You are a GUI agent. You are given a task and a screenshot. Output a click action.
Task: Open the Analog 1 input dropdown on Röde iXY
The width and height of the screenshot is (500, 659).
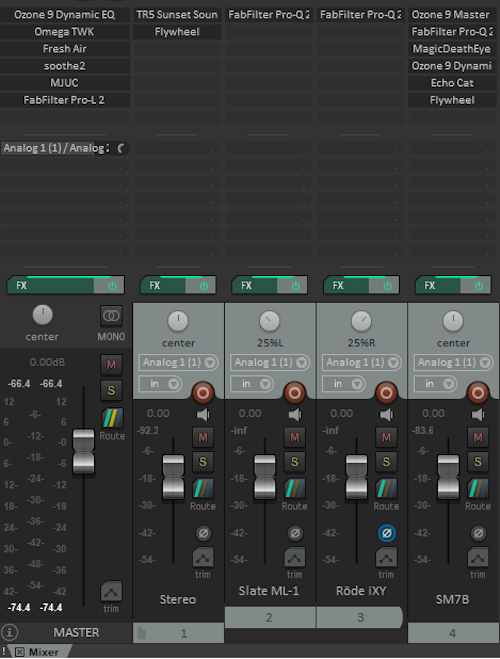(x=362, y=362)
